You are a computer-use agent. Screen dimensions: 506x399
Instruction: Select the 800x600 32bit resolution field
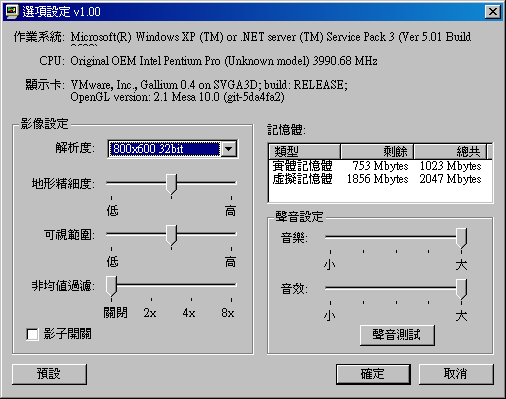(x=165, y=149)
